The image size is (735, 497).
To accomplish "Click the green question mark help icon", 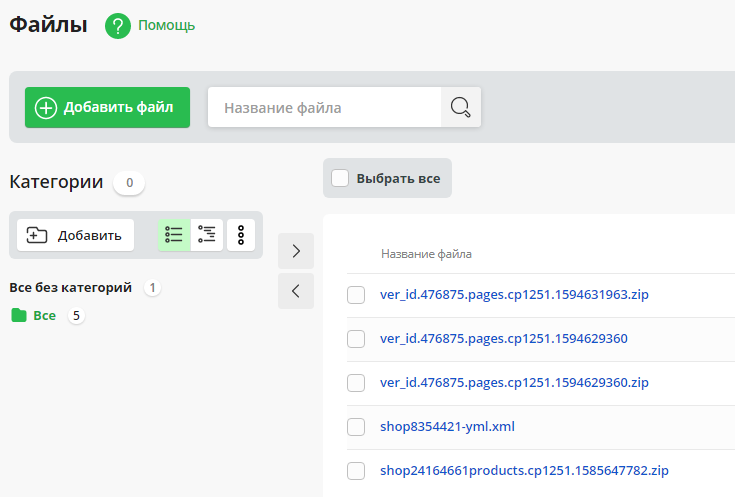I will pyautogui.click(x=118, y=26).
